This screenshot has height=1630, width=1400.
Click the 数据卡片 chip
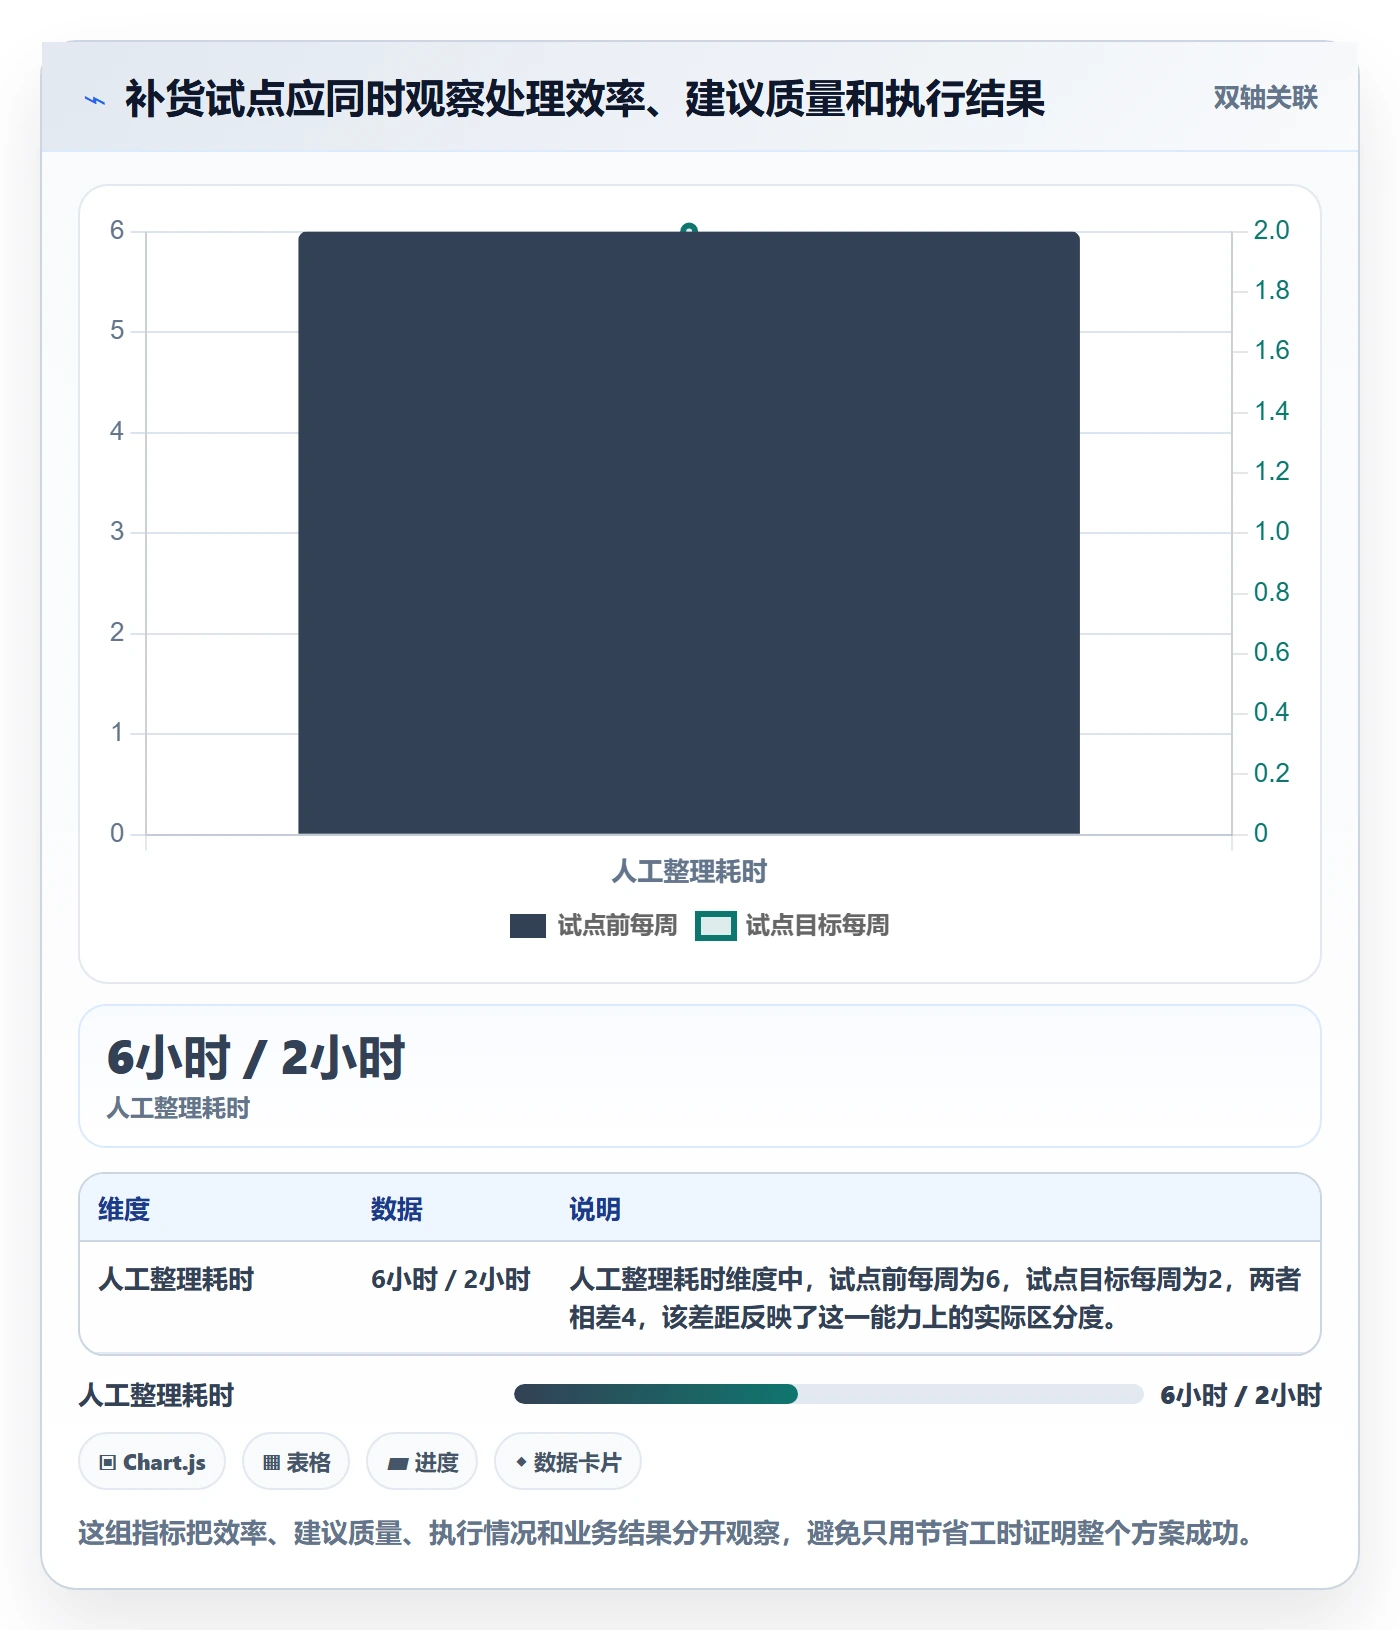coord(568,1462)
